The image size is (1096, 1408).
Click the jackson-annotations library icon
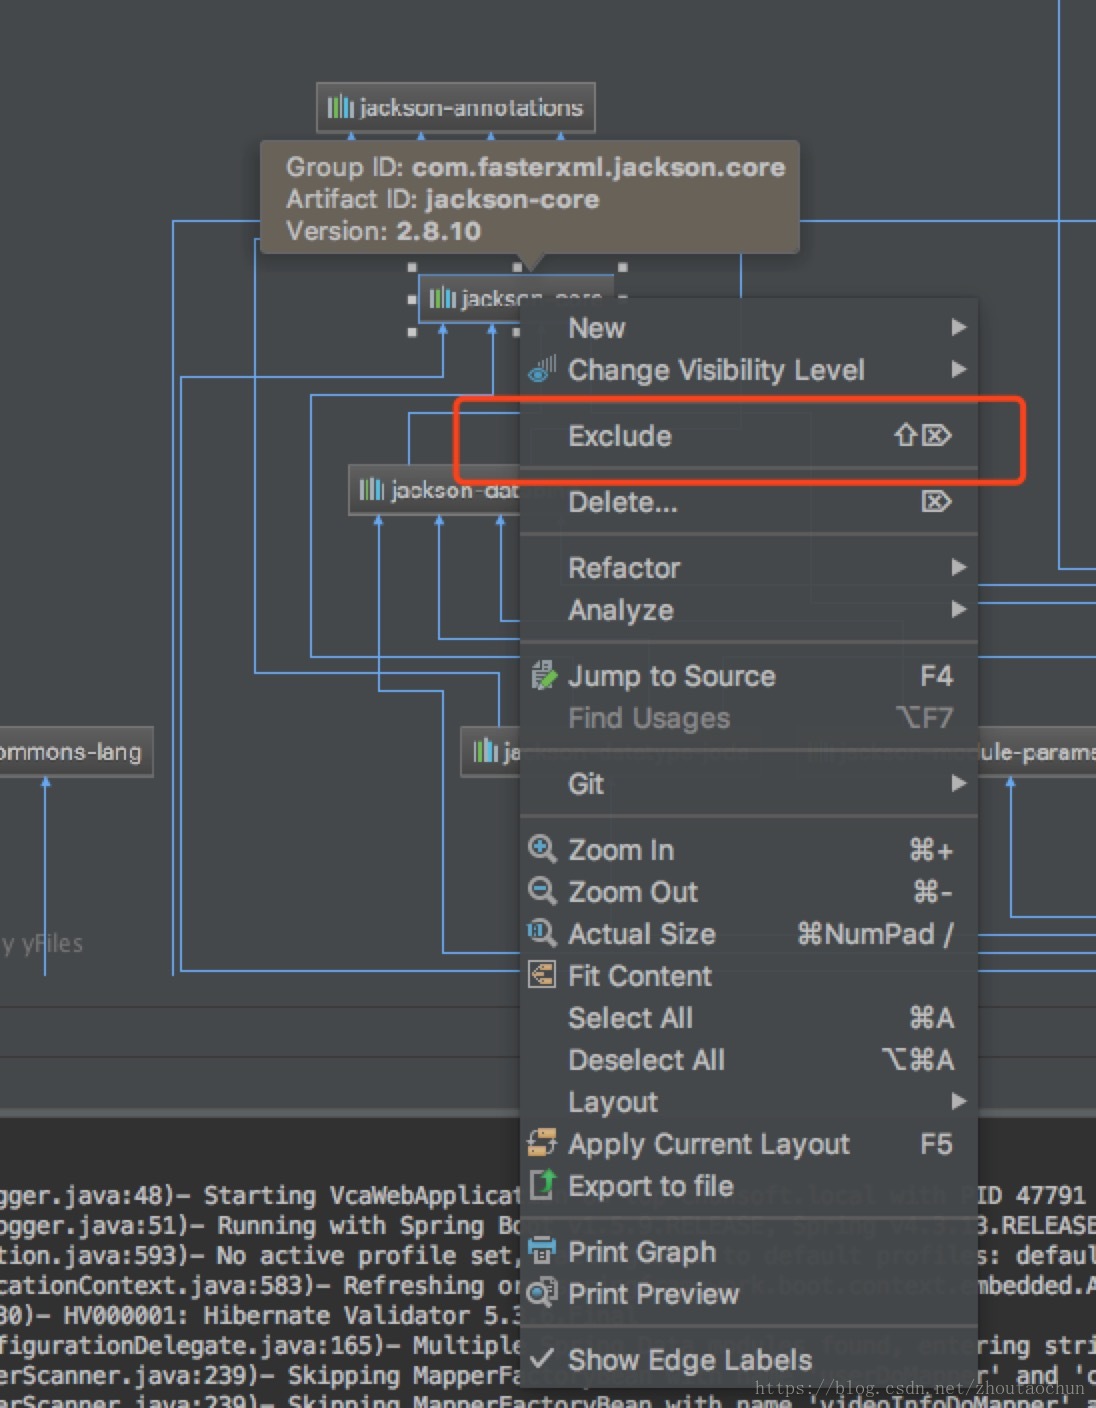pyautogui.click(x=340, y=107)
